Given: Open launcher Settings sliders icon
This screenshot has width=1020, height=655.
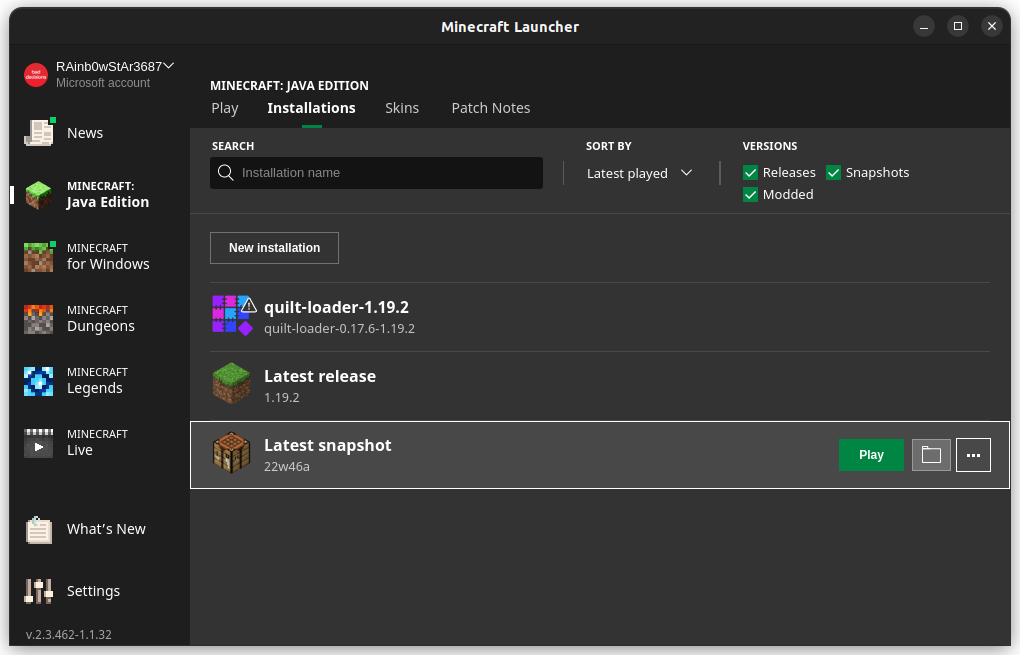Looking at the screenshot, I should [39, 591].
